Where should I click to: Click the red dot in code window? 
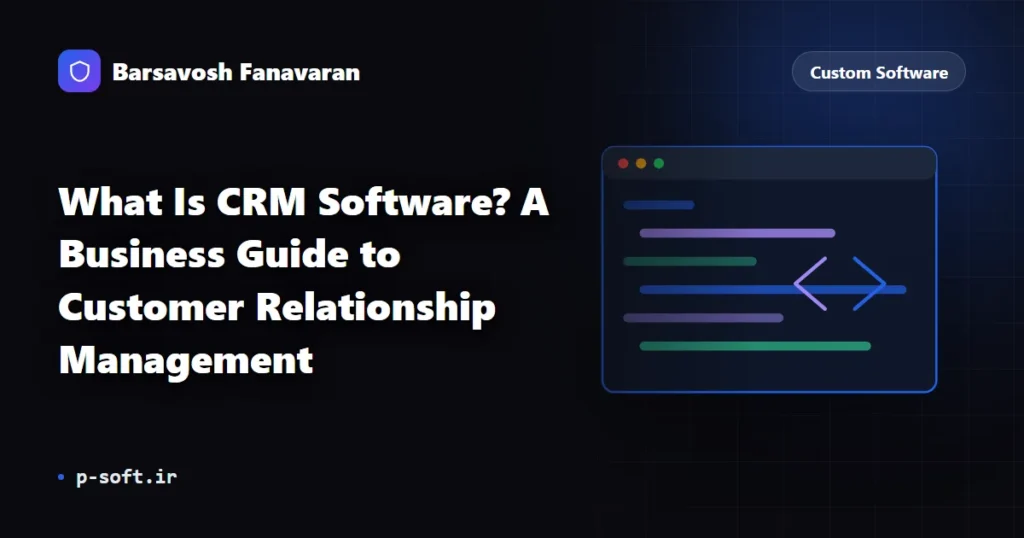[x=623, y=163]
